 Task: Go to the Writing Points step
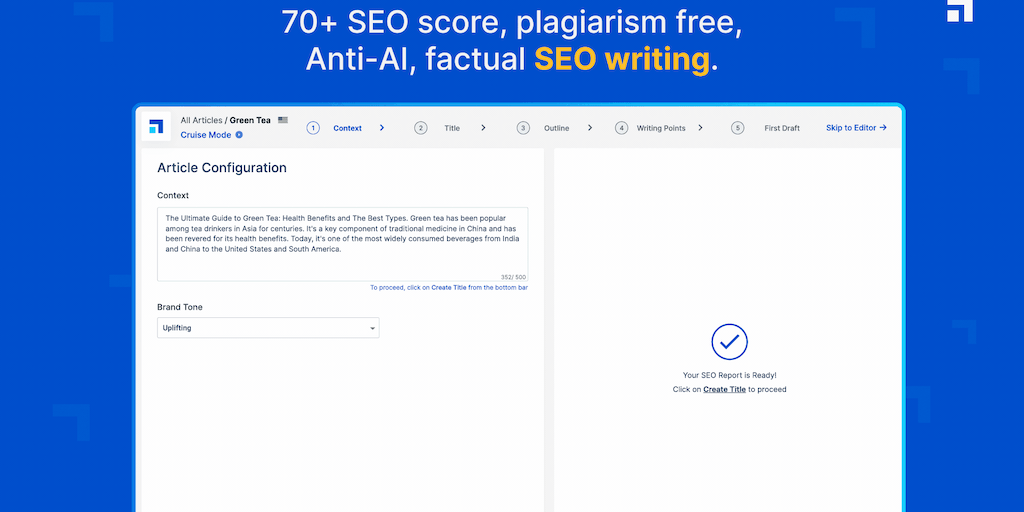pos(661,128)
